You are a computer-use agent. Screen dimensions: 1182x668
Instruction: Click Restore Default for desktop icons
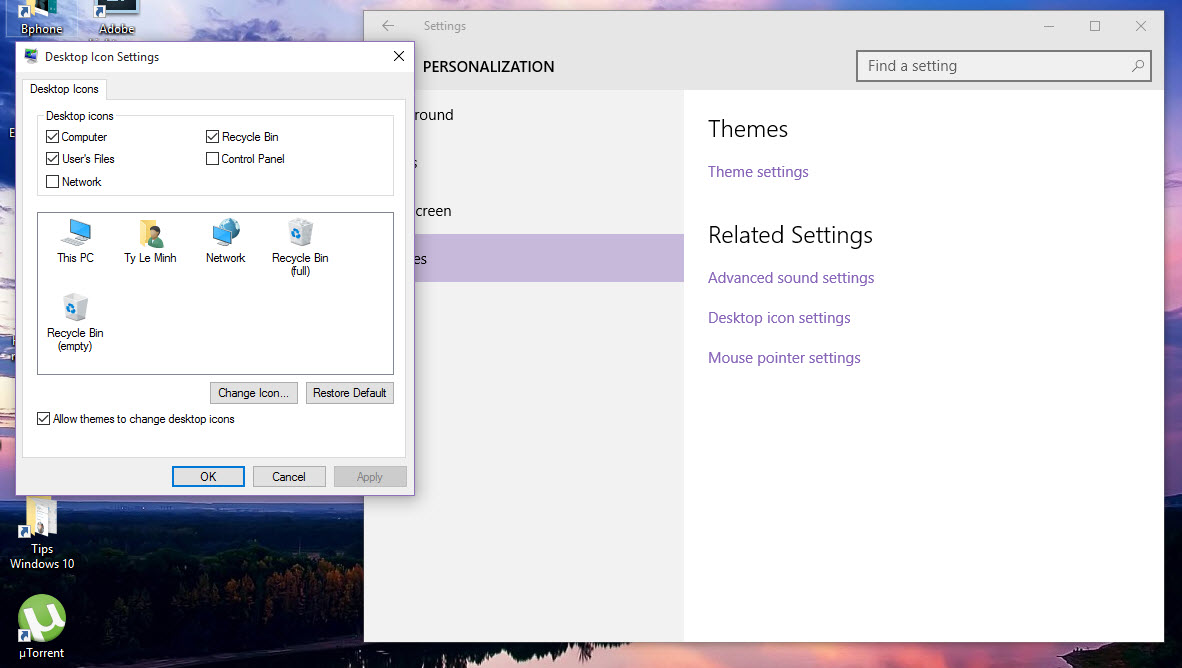[x=349, y=392]
